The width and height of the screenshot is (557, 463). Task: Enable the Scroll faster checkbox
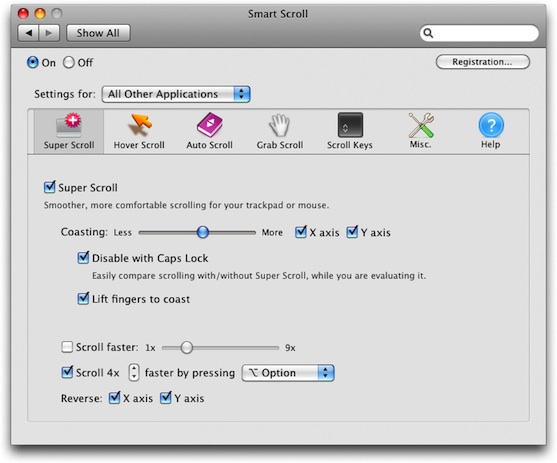(x=67, y=347)
